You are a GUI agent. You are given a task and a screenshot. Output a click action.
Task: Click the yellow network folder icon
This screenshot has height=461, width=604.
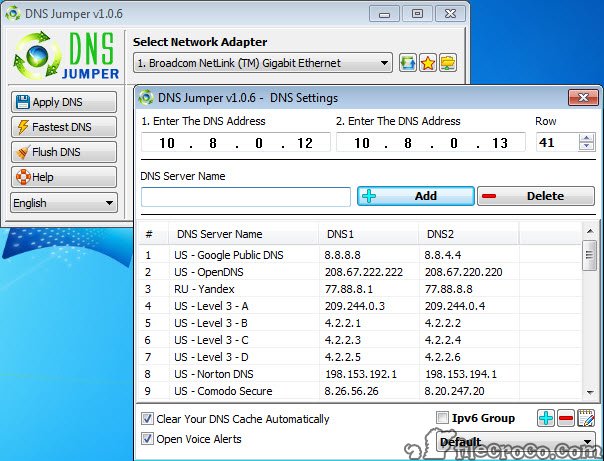(x=448, y=63)
